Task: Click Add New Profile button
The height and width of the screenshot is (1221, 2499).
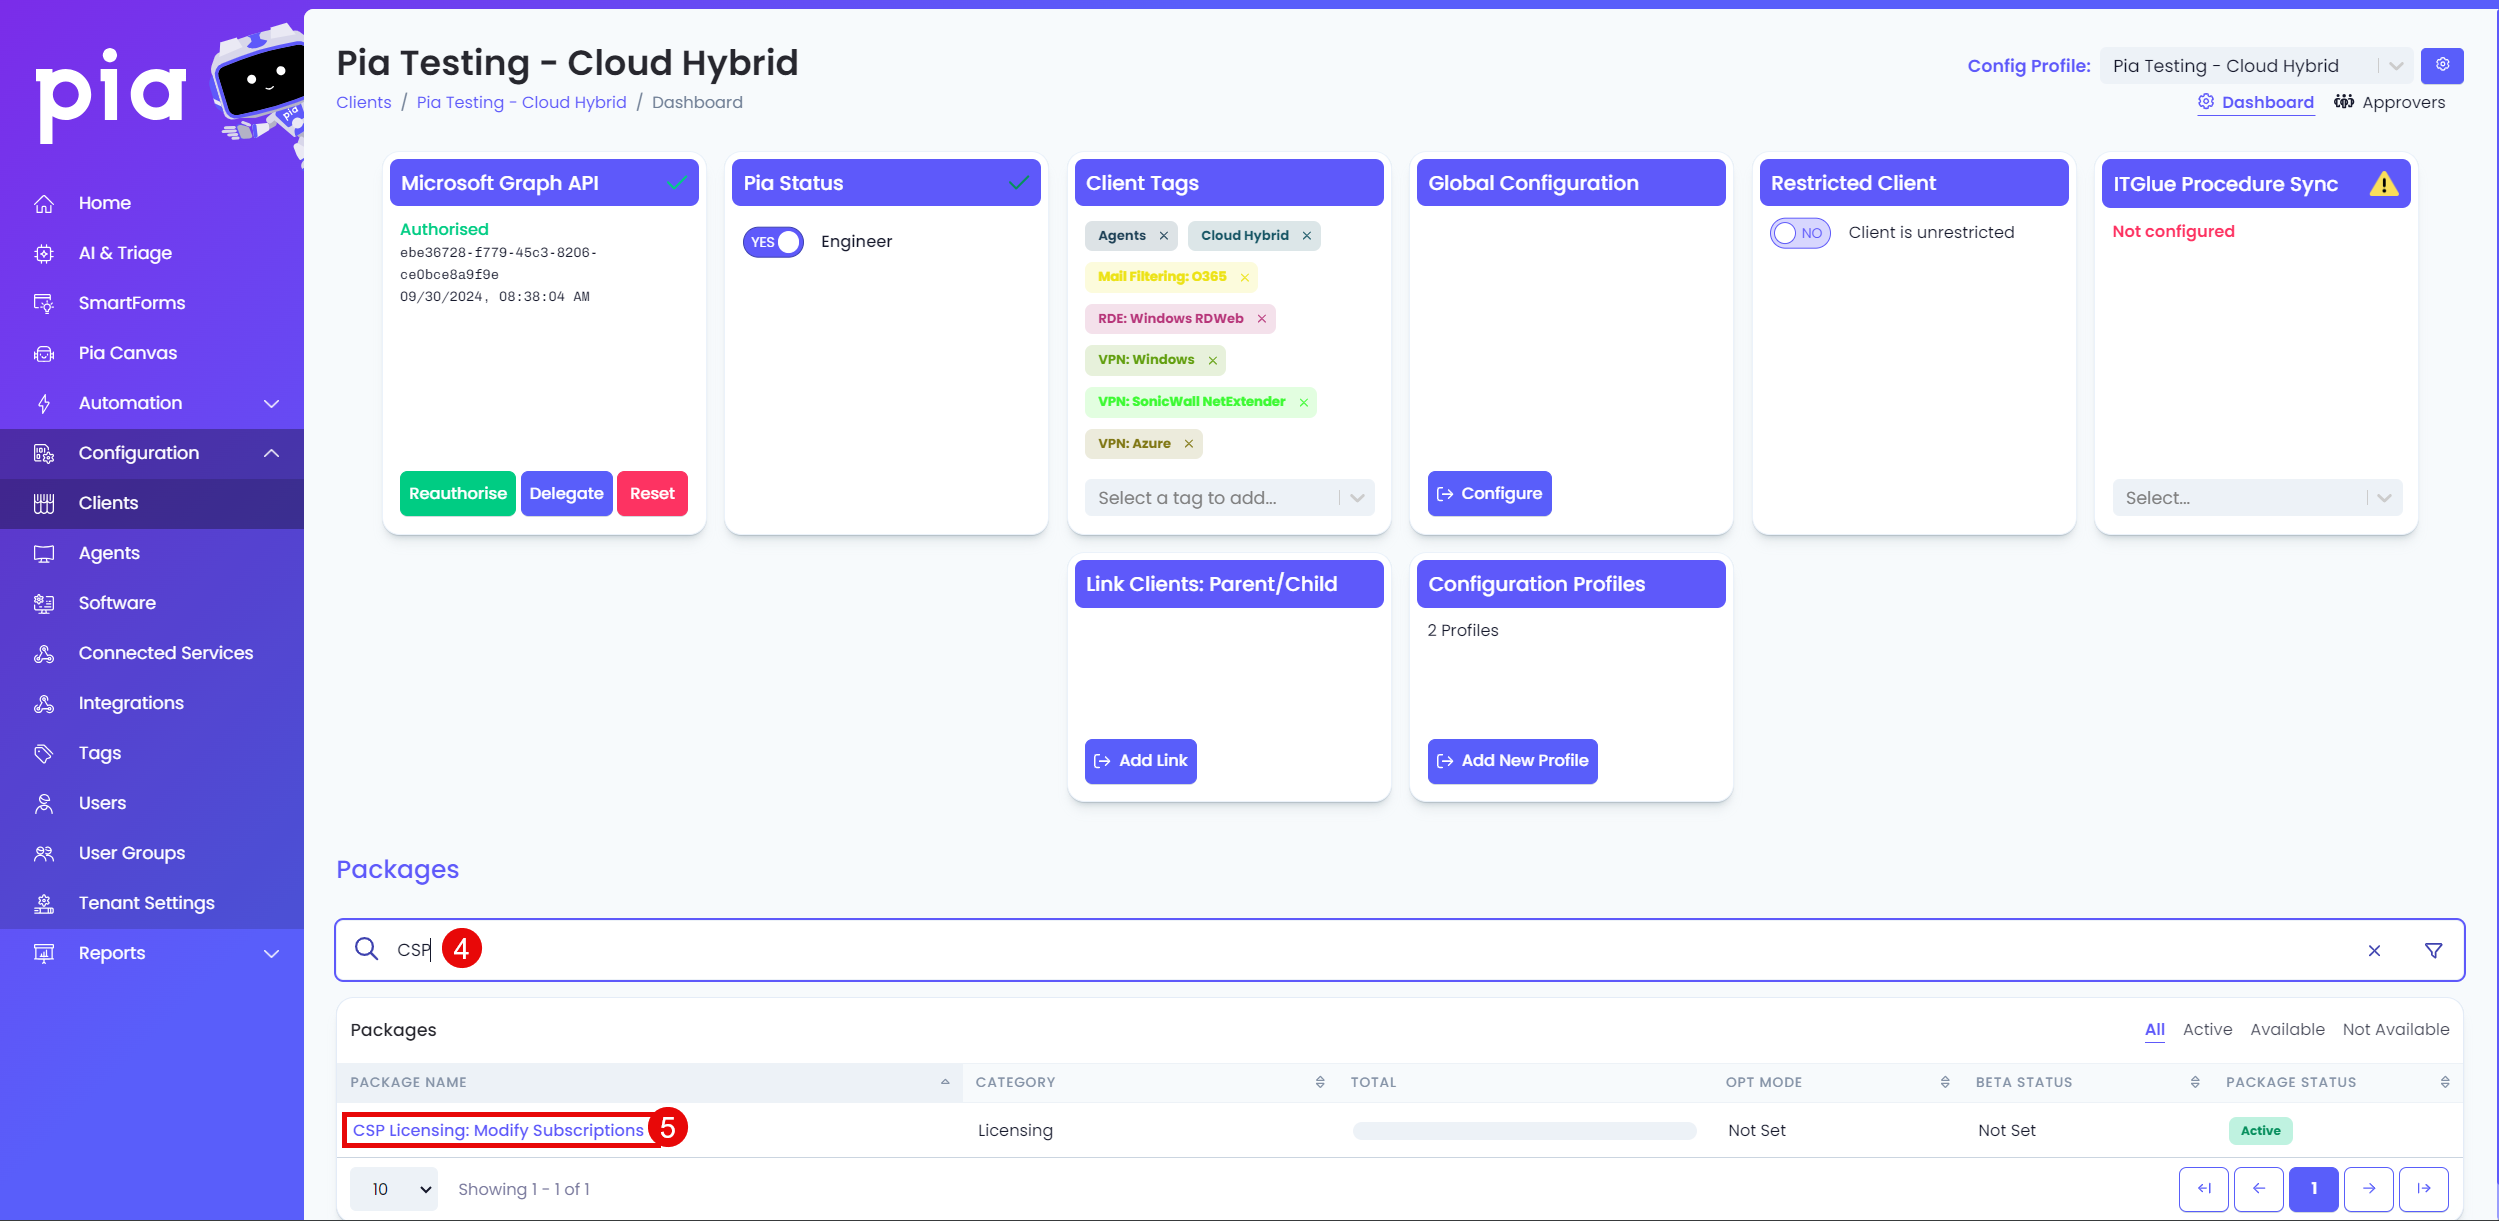Action: tap(1512, 761)
